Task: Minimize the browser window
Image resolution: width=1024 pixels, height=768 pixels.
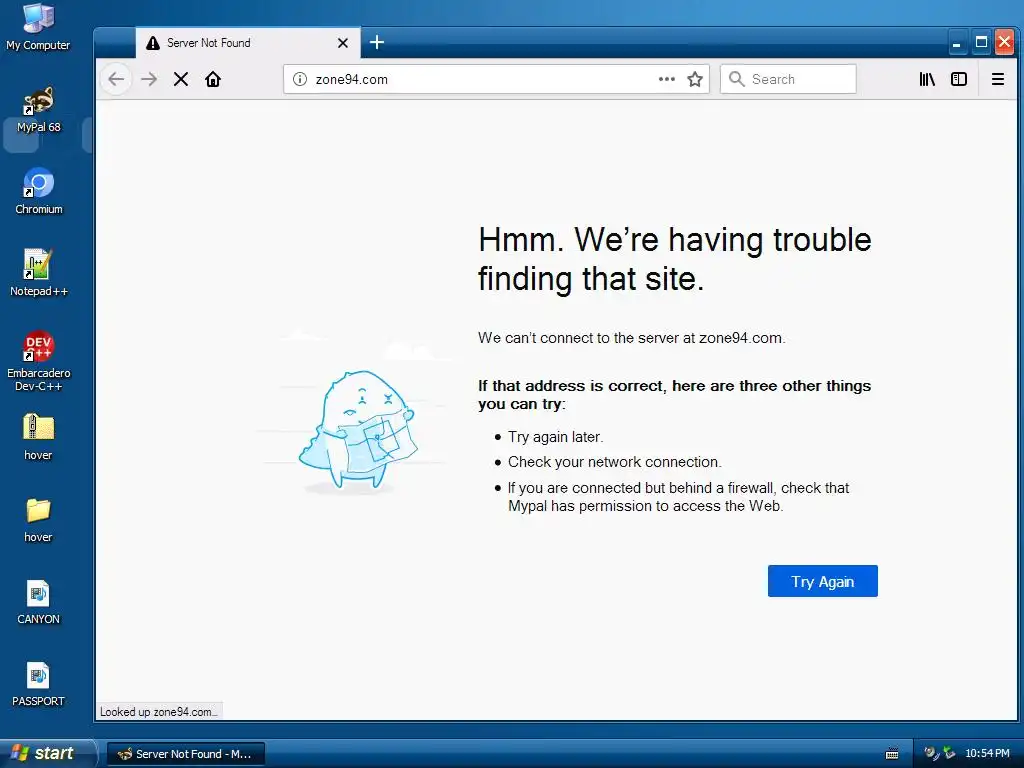Action: click(x=957, y=43)
